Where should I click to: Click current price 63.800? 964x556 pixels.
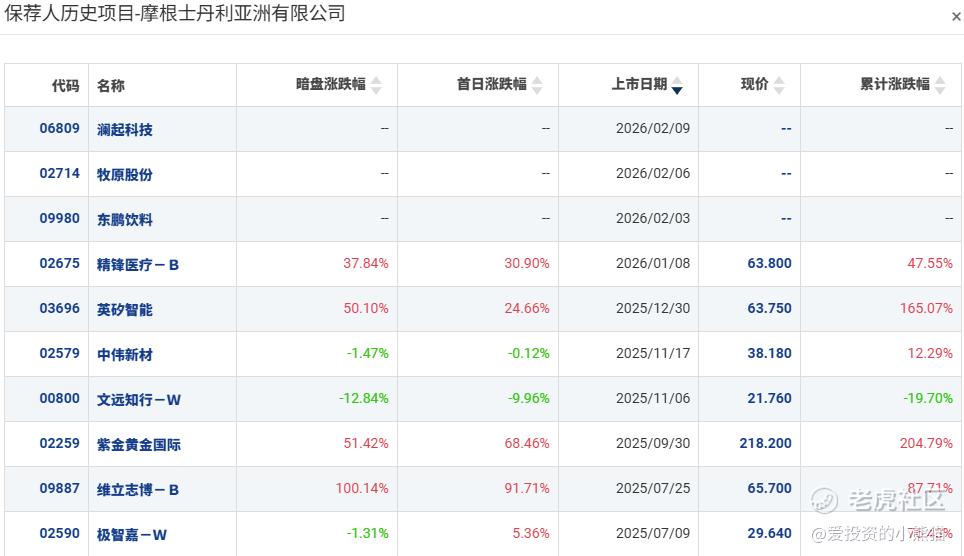769,263
